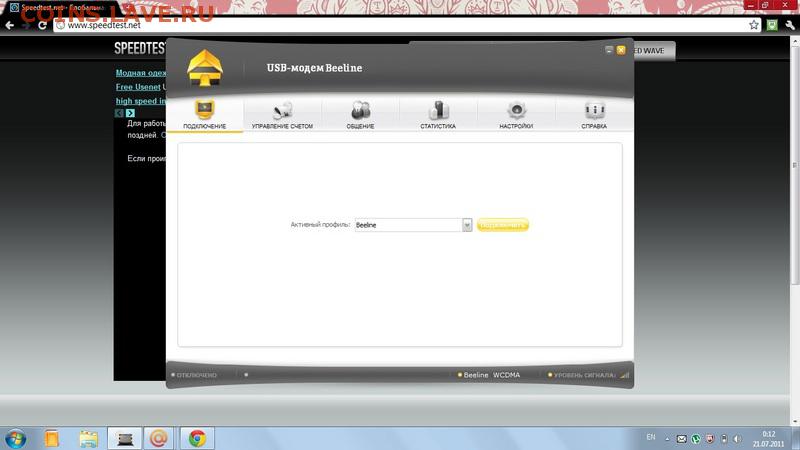Open the Справка tab

coord(594,114)
